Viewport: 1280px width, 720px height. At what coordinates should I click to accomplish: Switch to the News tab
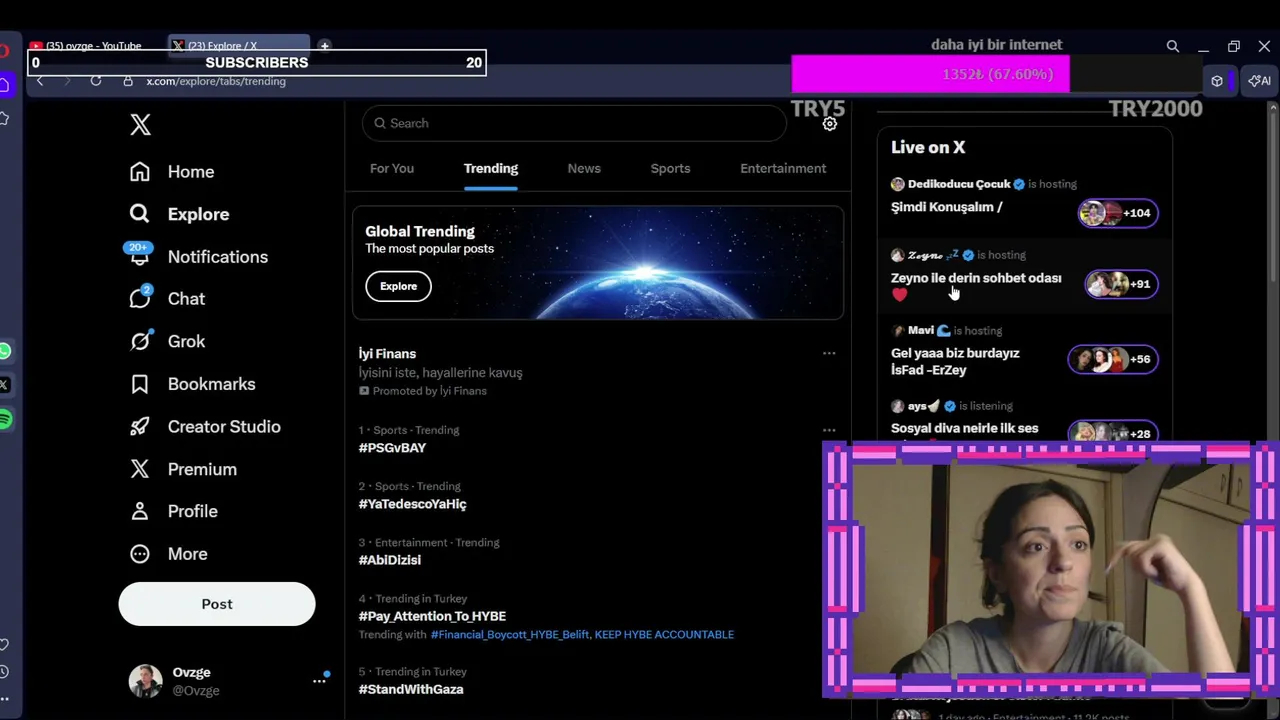584,168
